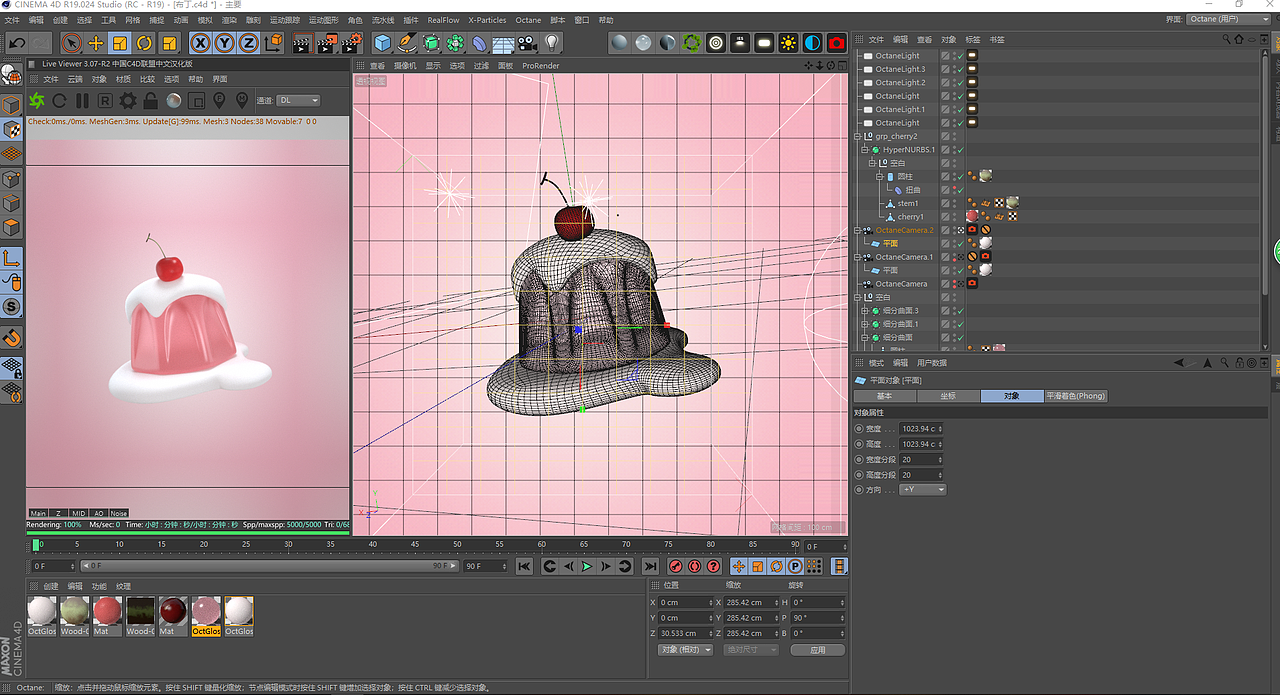This screenshot has height=695, width=1280.
Task: Switch to the 坐标 attribute tab
Action: 947,396
